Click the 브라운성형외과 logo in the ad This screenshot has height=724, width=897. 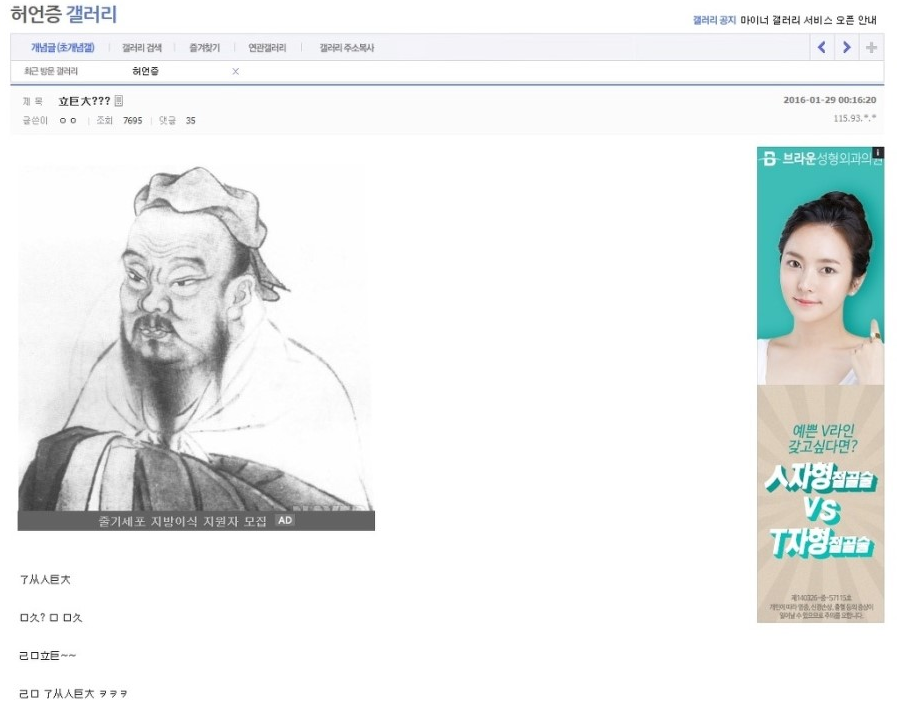coord(819,158)
